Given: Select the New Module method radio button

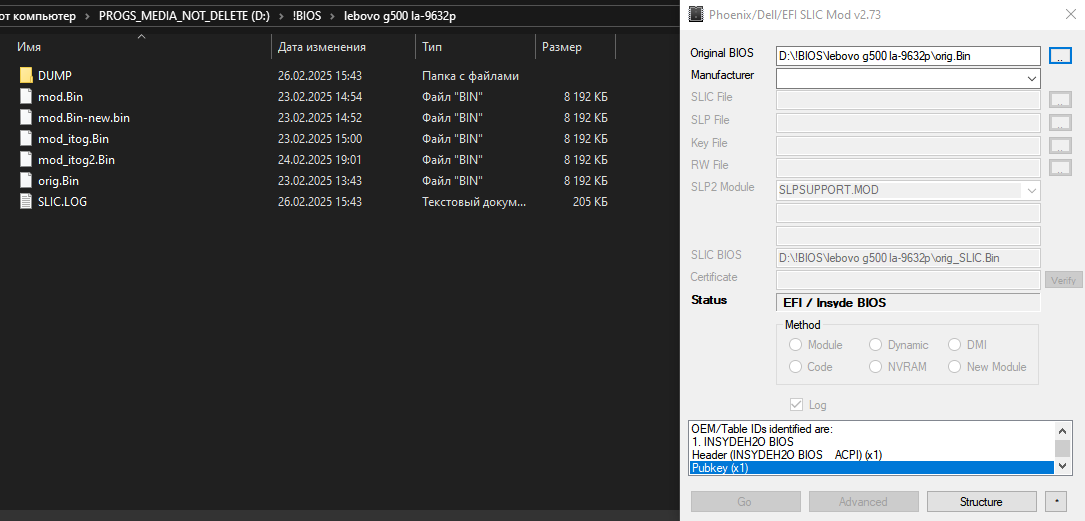Looking at the screenshot, I should click(x=955, y=367).
